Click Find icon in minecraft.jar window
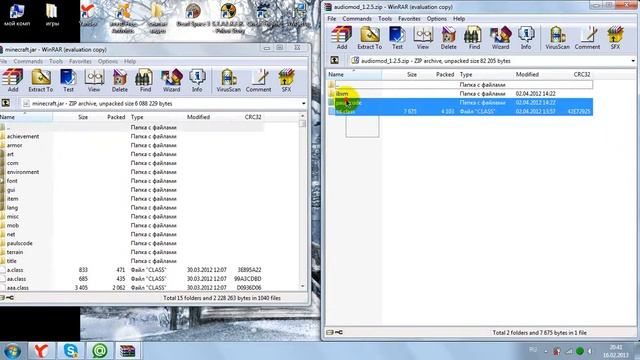The width and height of the screenshot is (640, 360). click(x=145, y=80)
